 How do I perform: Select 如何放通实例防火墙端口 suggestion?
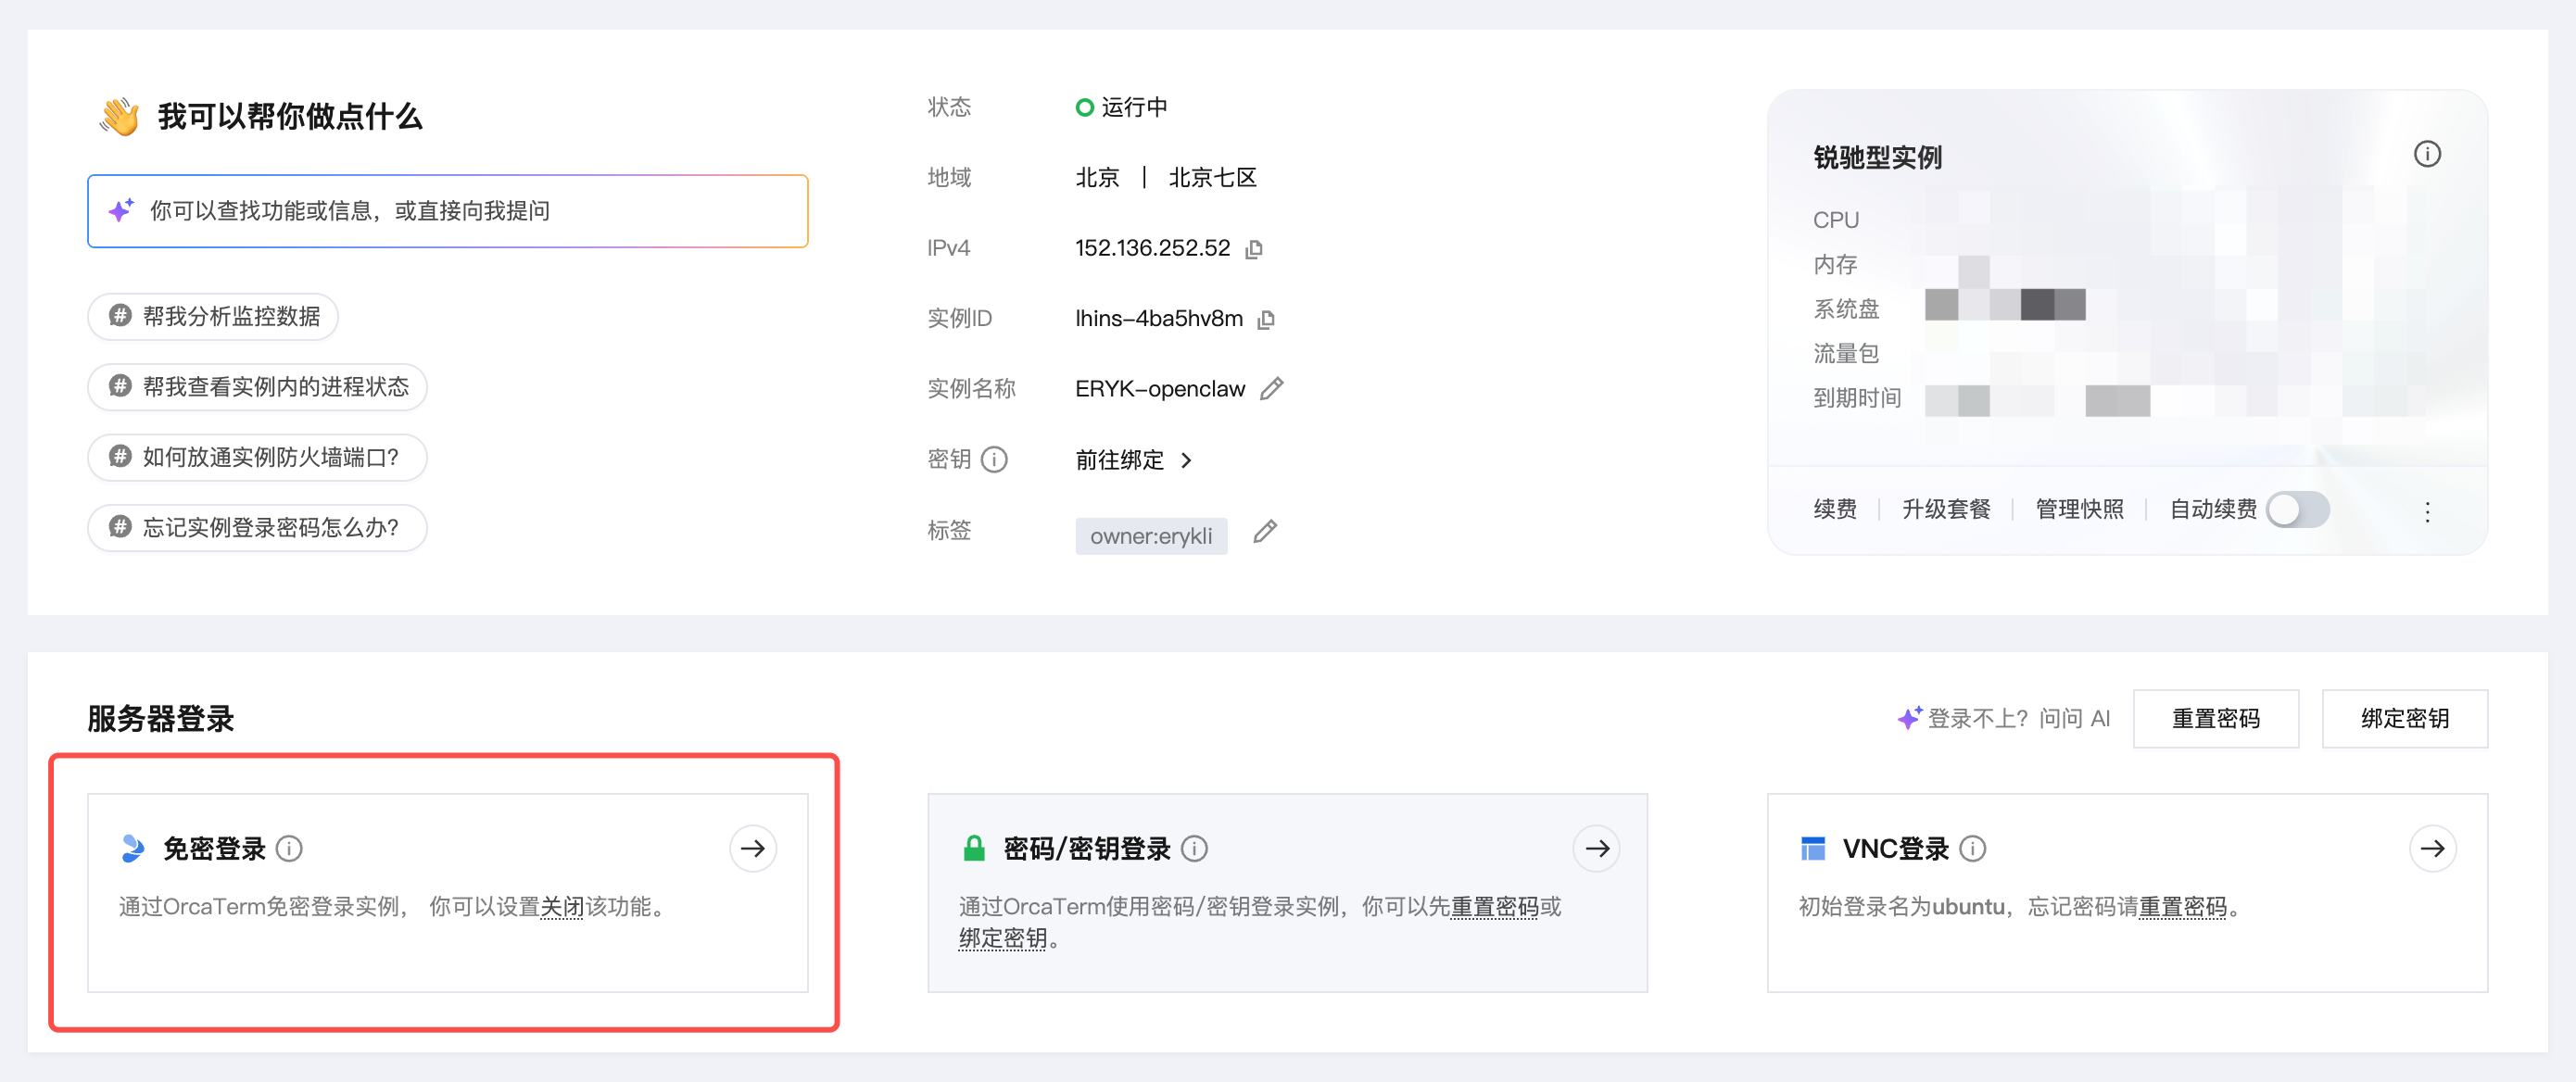click(257, 458)
